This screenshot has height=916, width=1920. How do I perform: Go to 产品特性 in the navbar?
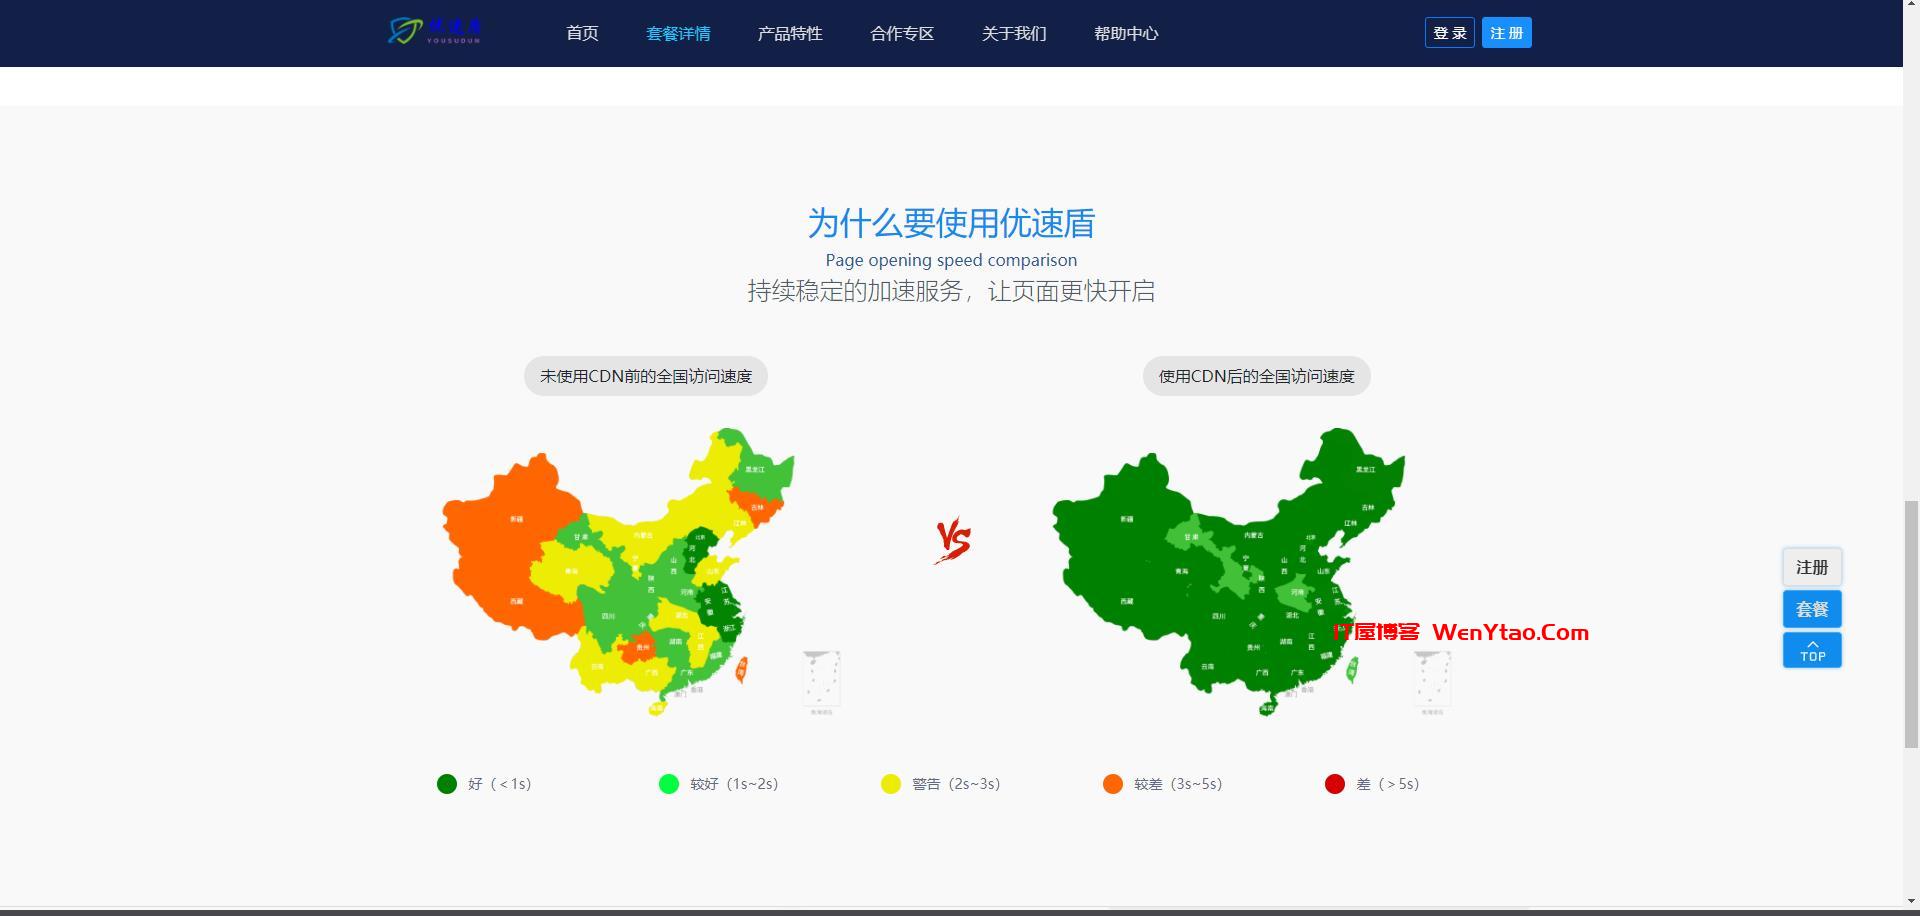(790, 34)
